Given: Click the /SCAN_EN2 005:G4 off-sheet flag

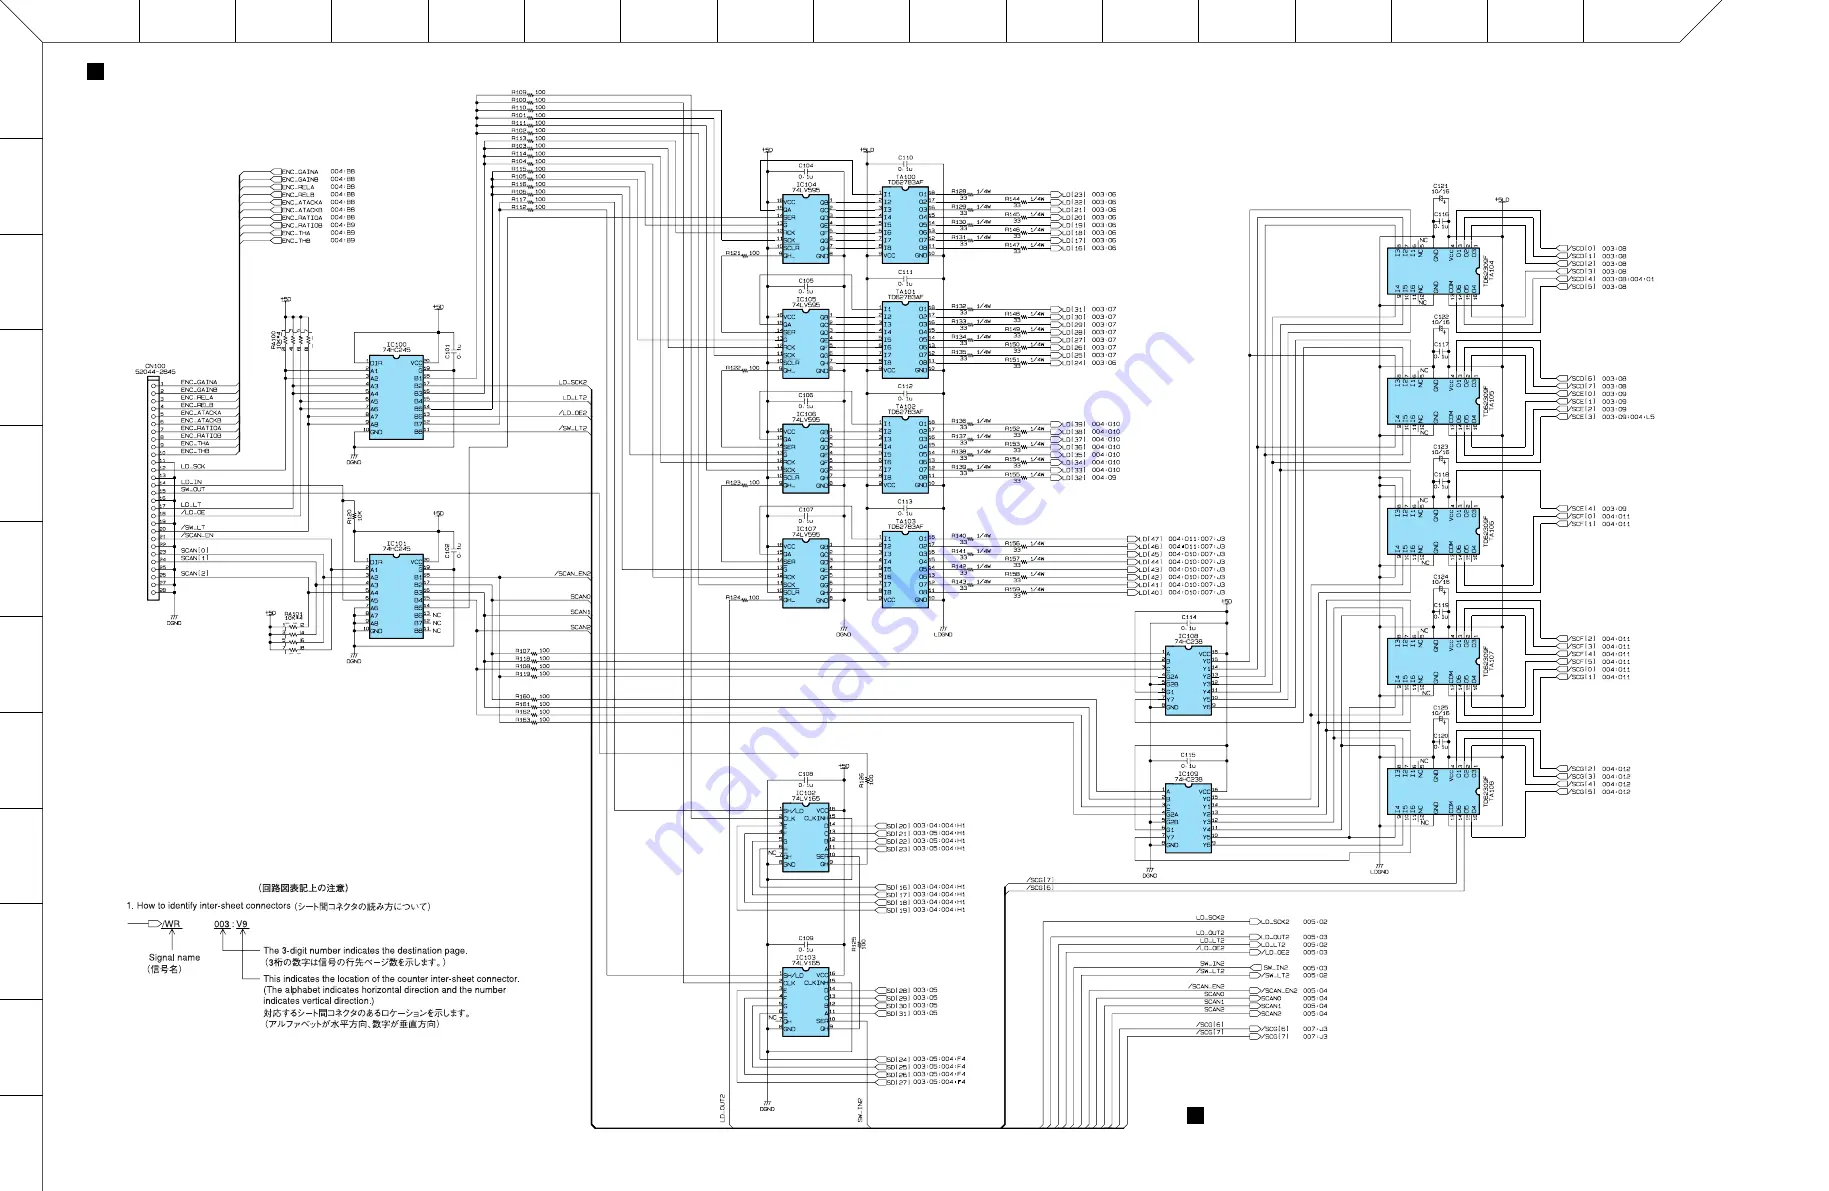Looking at the screenshot, I should (1289, 991).
